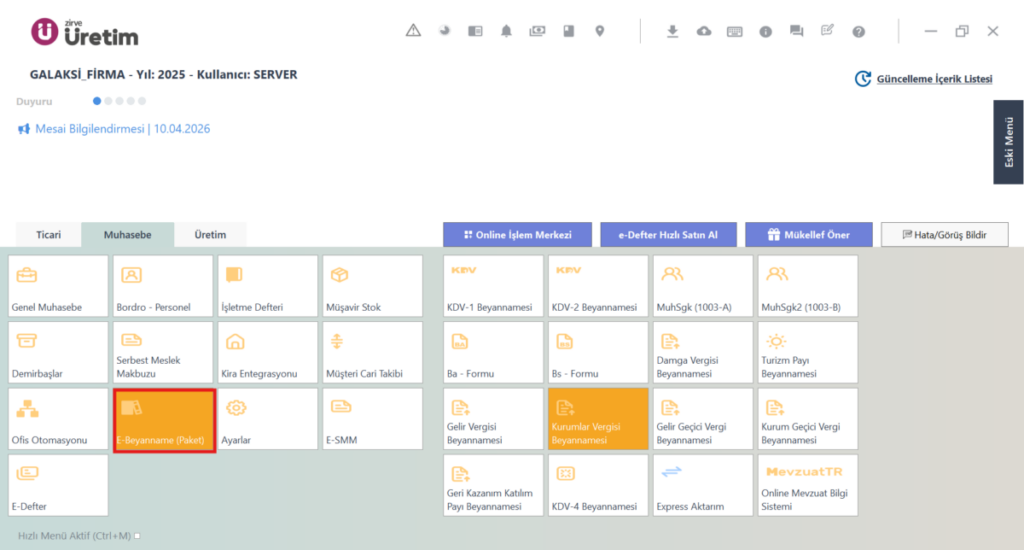Open Turizm Payı Beyannamesi tile
The image size is (1024, 550).
[808, 352]
